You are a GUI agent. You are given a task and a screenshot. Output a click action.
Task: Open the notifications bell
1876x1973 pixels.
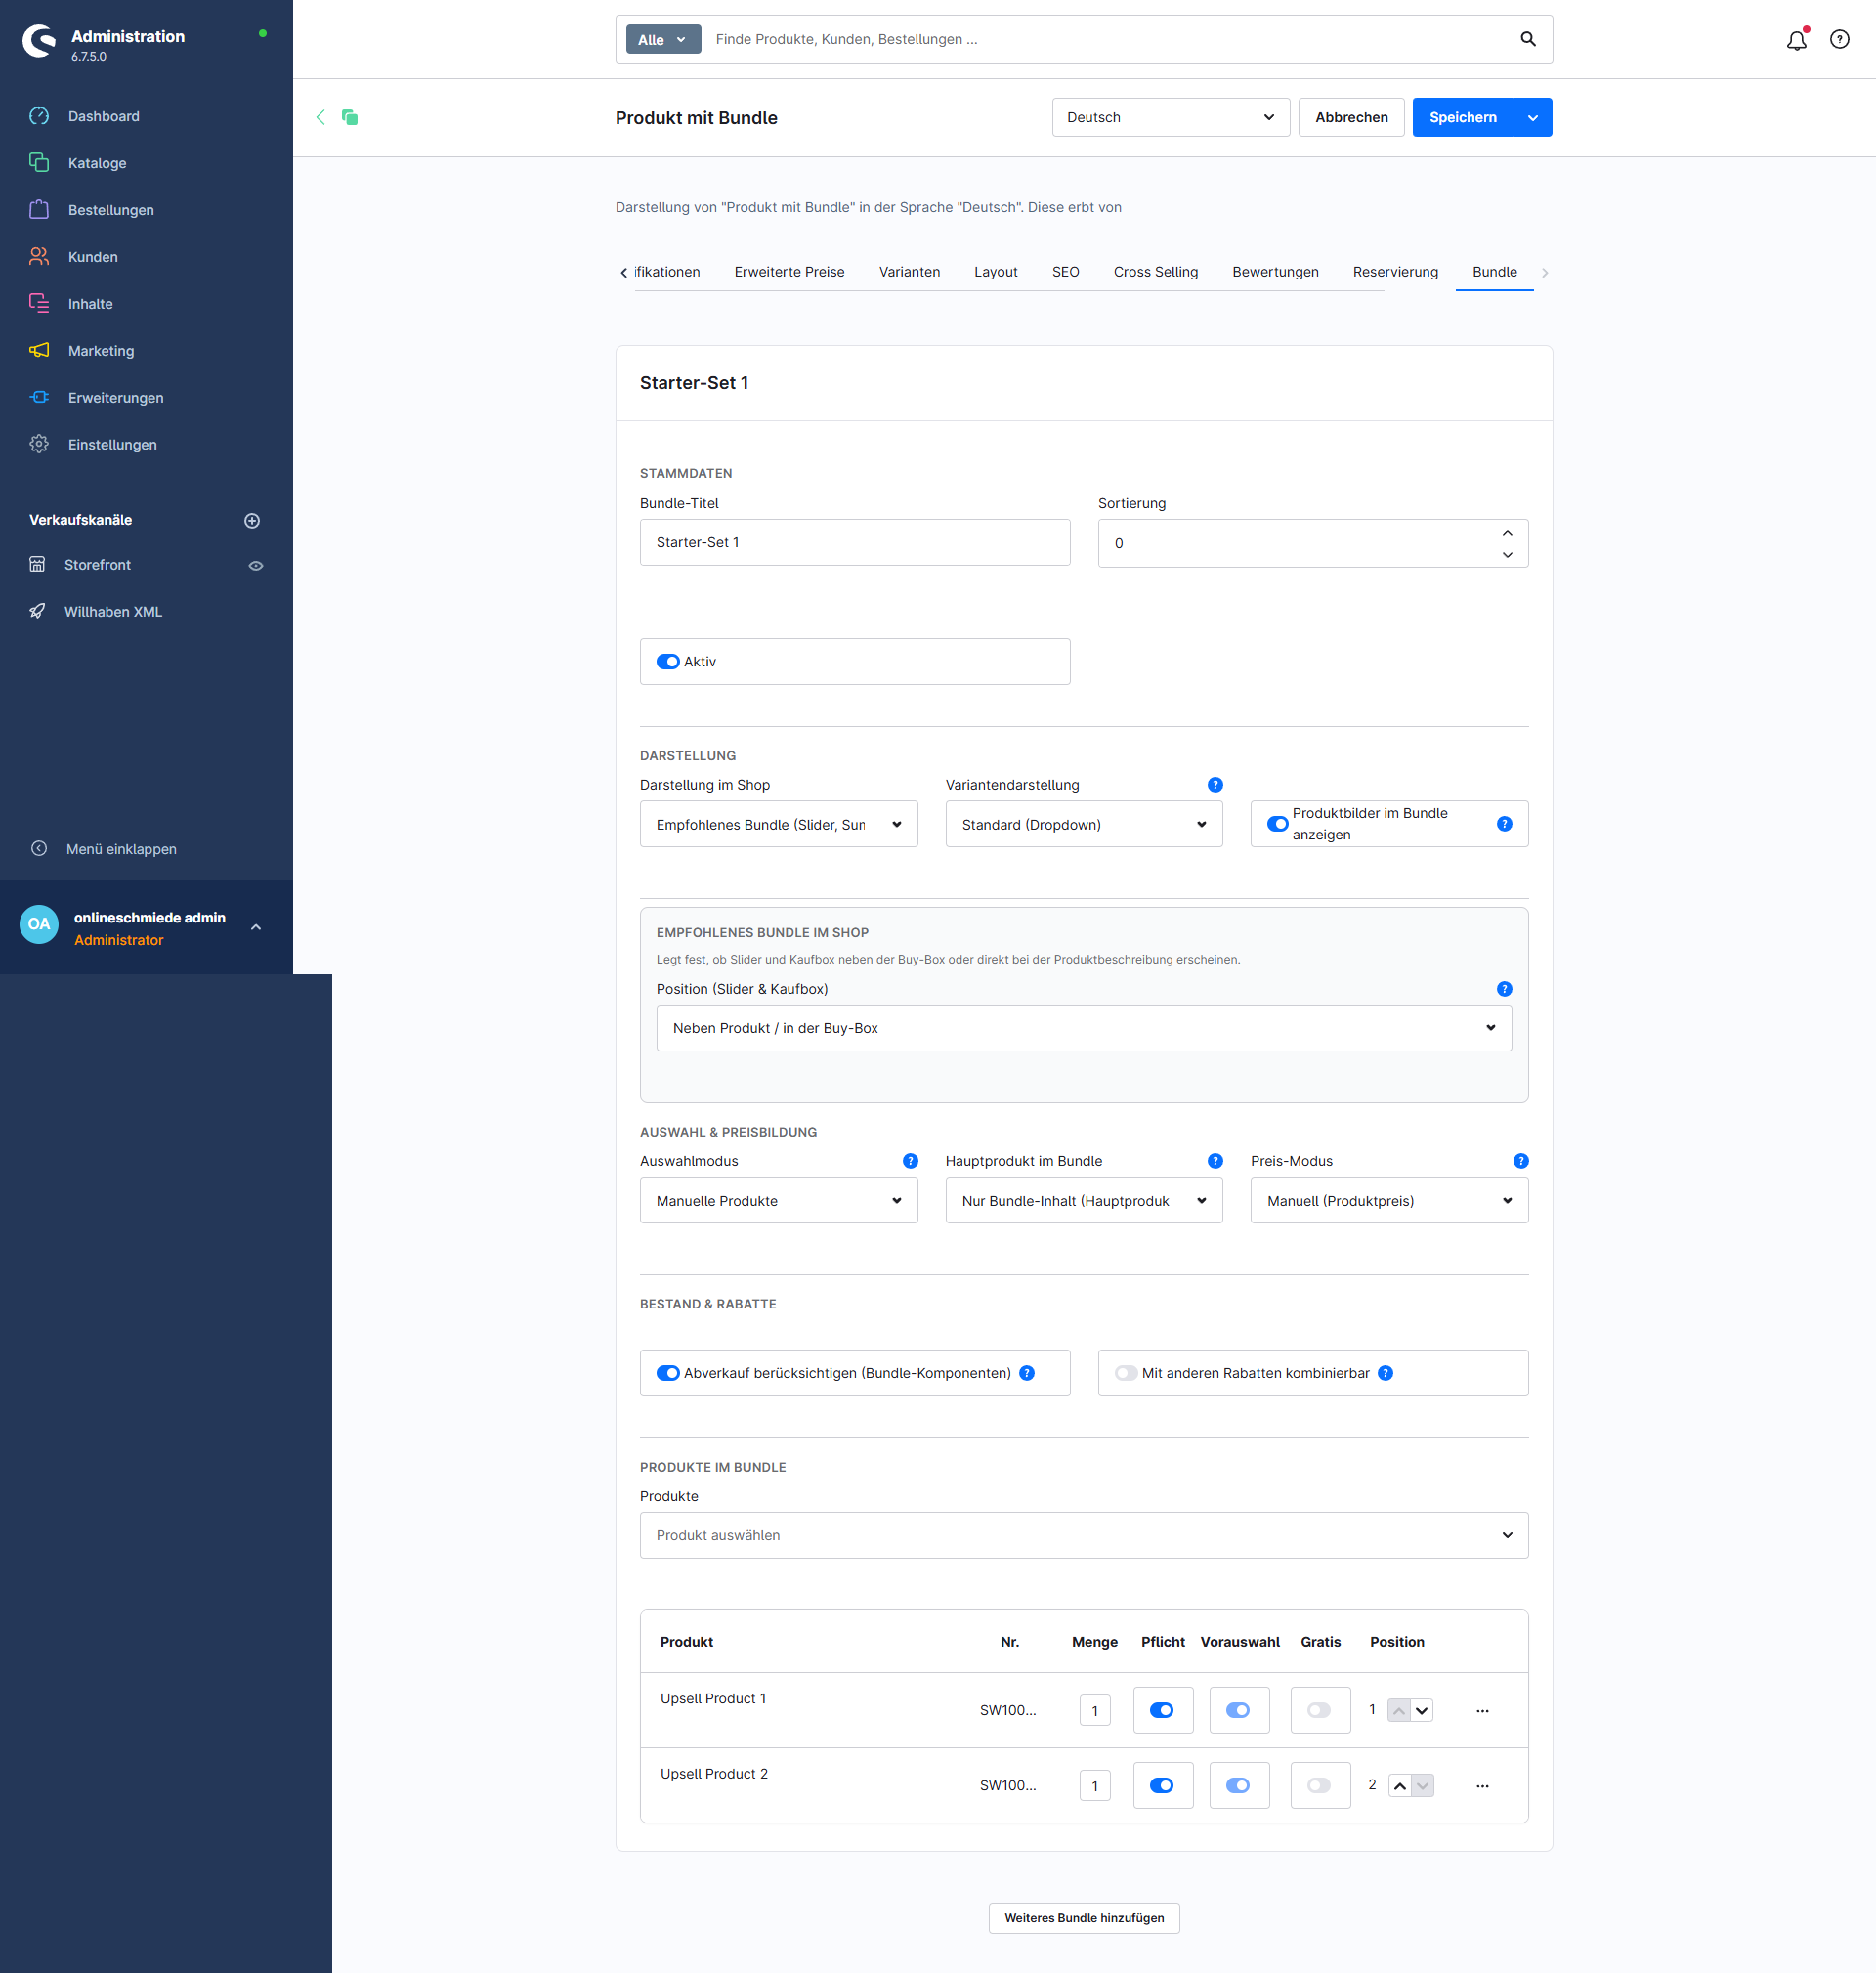click(1797, 40)
